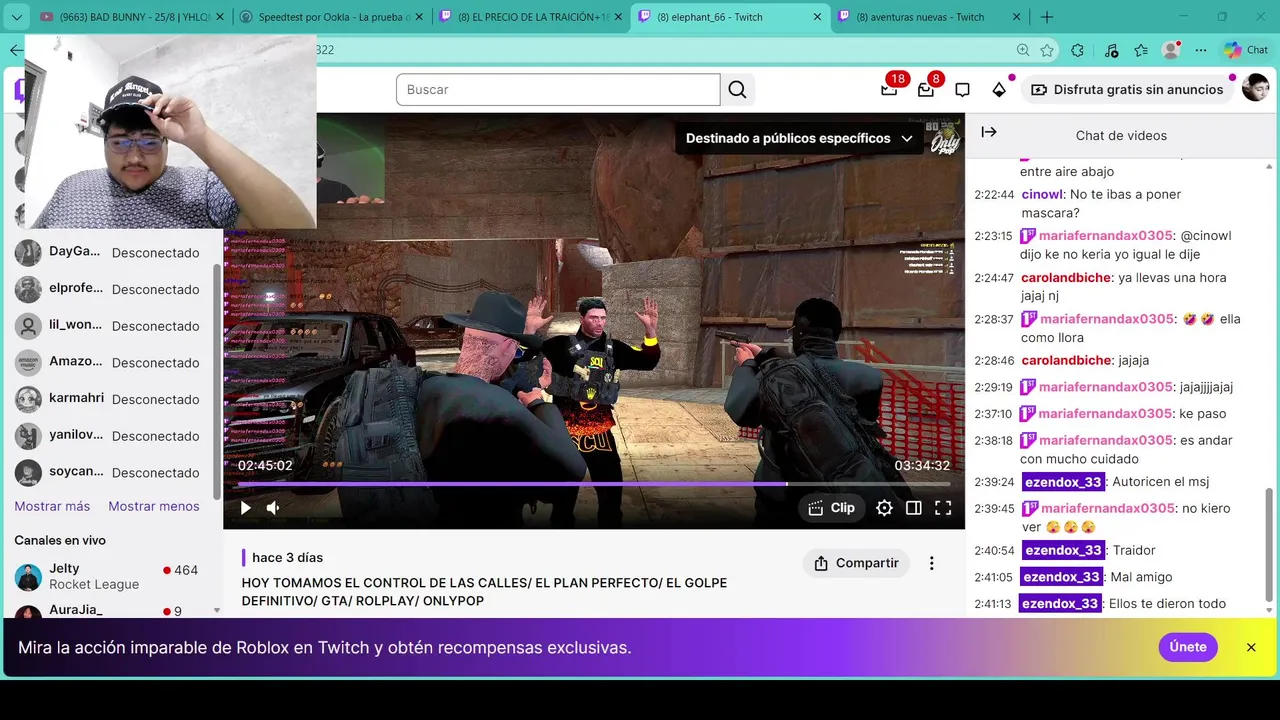Open Copilot Chat button

point(1246,50)
